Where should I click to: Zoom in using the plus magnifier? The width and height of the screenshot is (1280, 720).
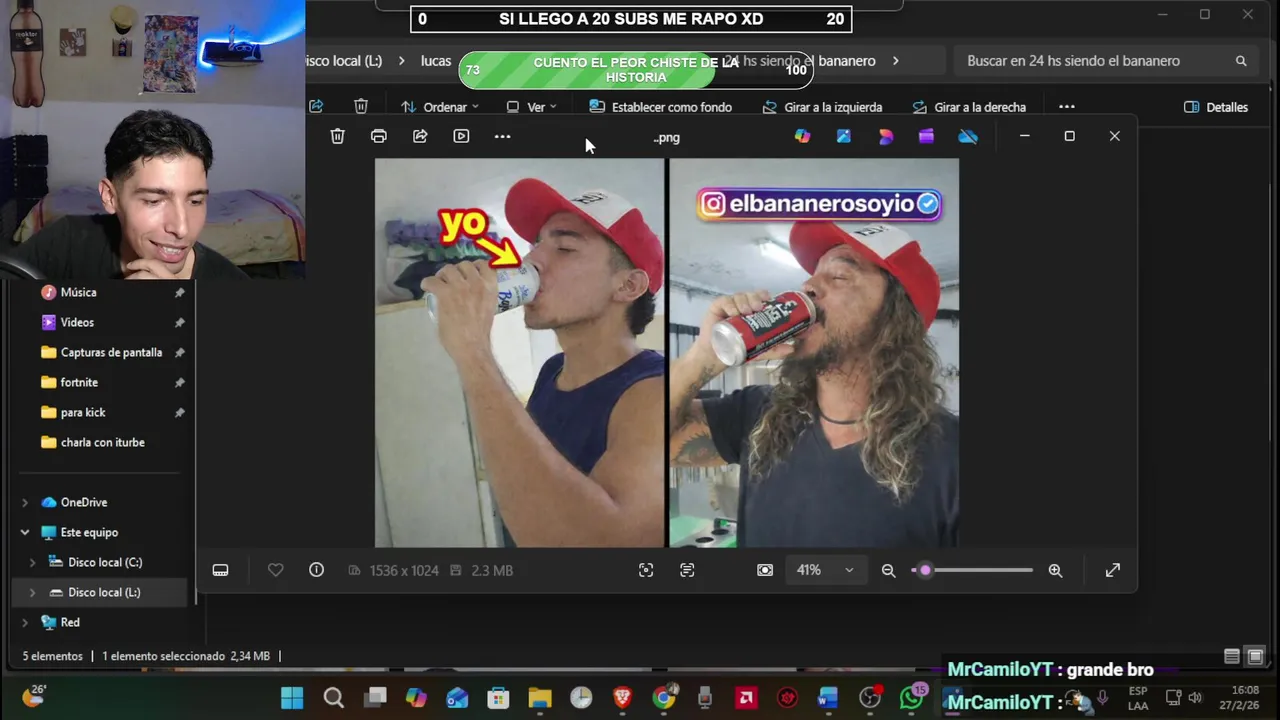[1055, 570]
